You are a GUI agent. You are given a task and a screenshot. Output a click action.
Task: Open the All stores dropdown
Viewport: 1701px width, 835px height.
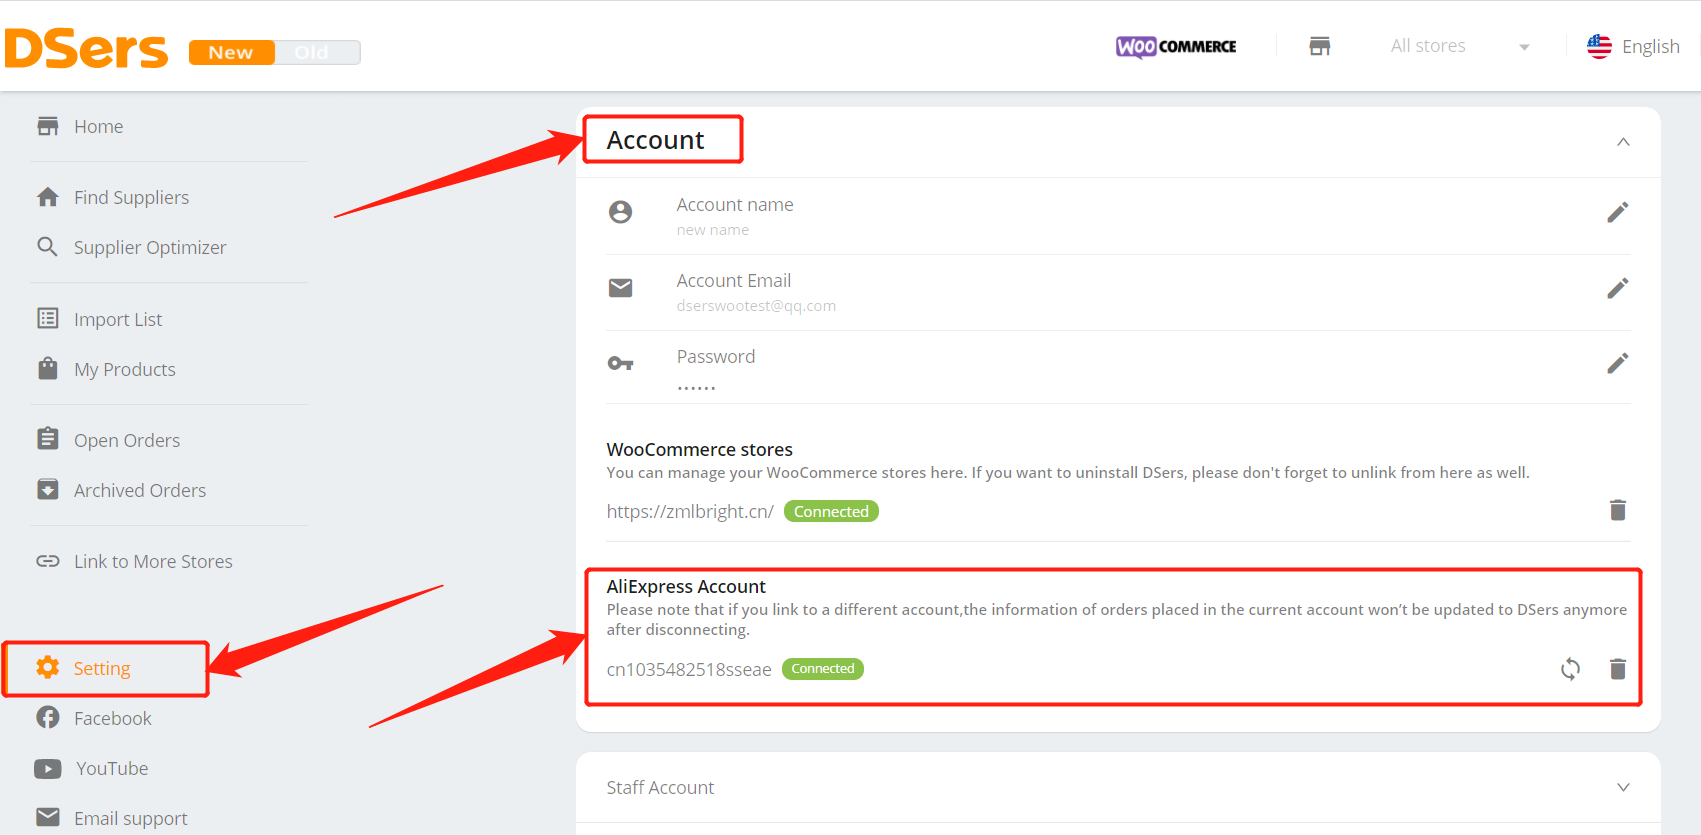tap(1460, 46)
